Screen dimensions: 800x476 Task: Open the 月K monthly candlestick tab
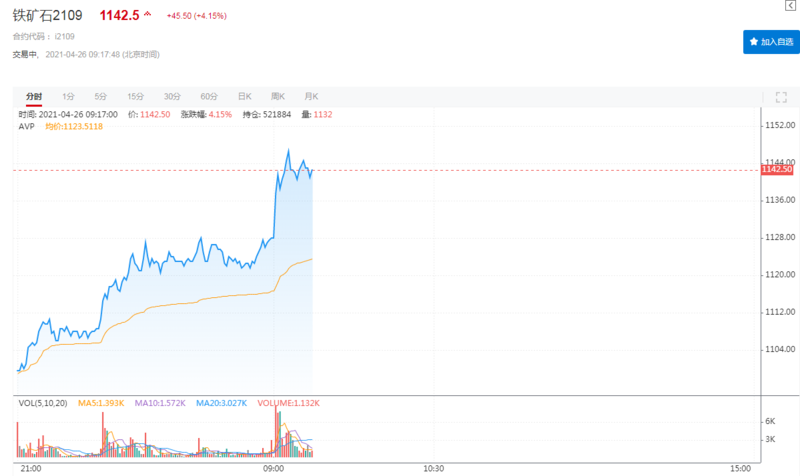coord(310,96)
